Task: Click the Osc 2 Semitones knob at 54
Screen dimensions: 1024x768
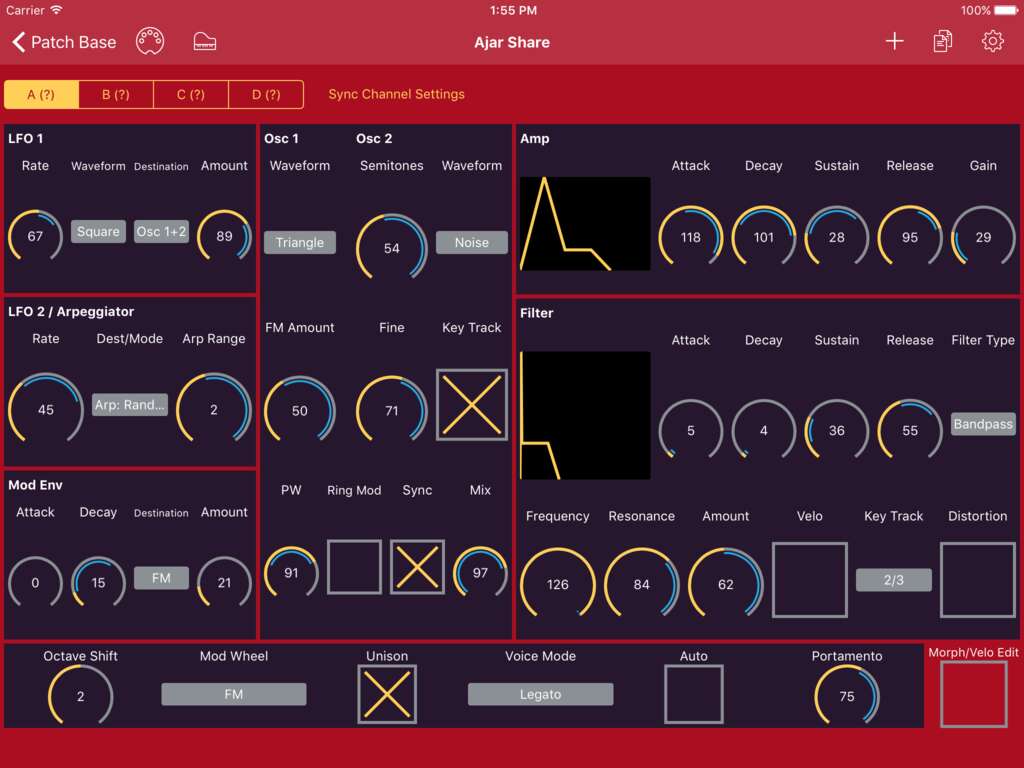Action: coord(391,248)
